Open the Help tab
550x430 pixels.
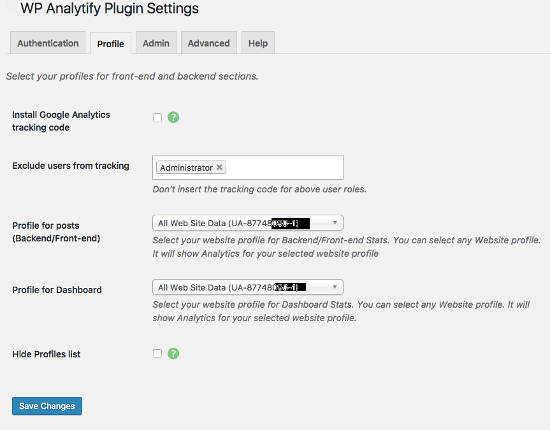point(258,43)
